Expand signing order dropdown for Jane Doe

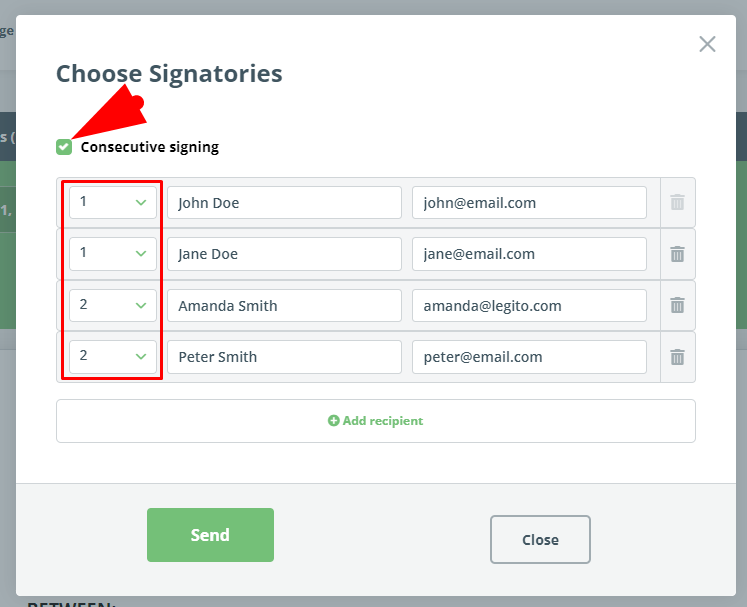pos(113,254)
